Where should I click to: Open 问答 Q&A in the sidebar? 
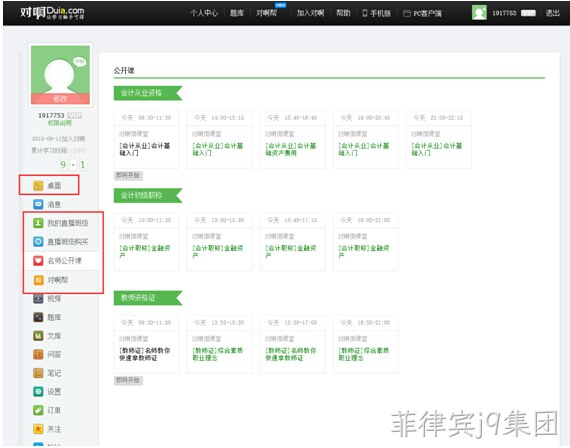[x=48, y=354]
